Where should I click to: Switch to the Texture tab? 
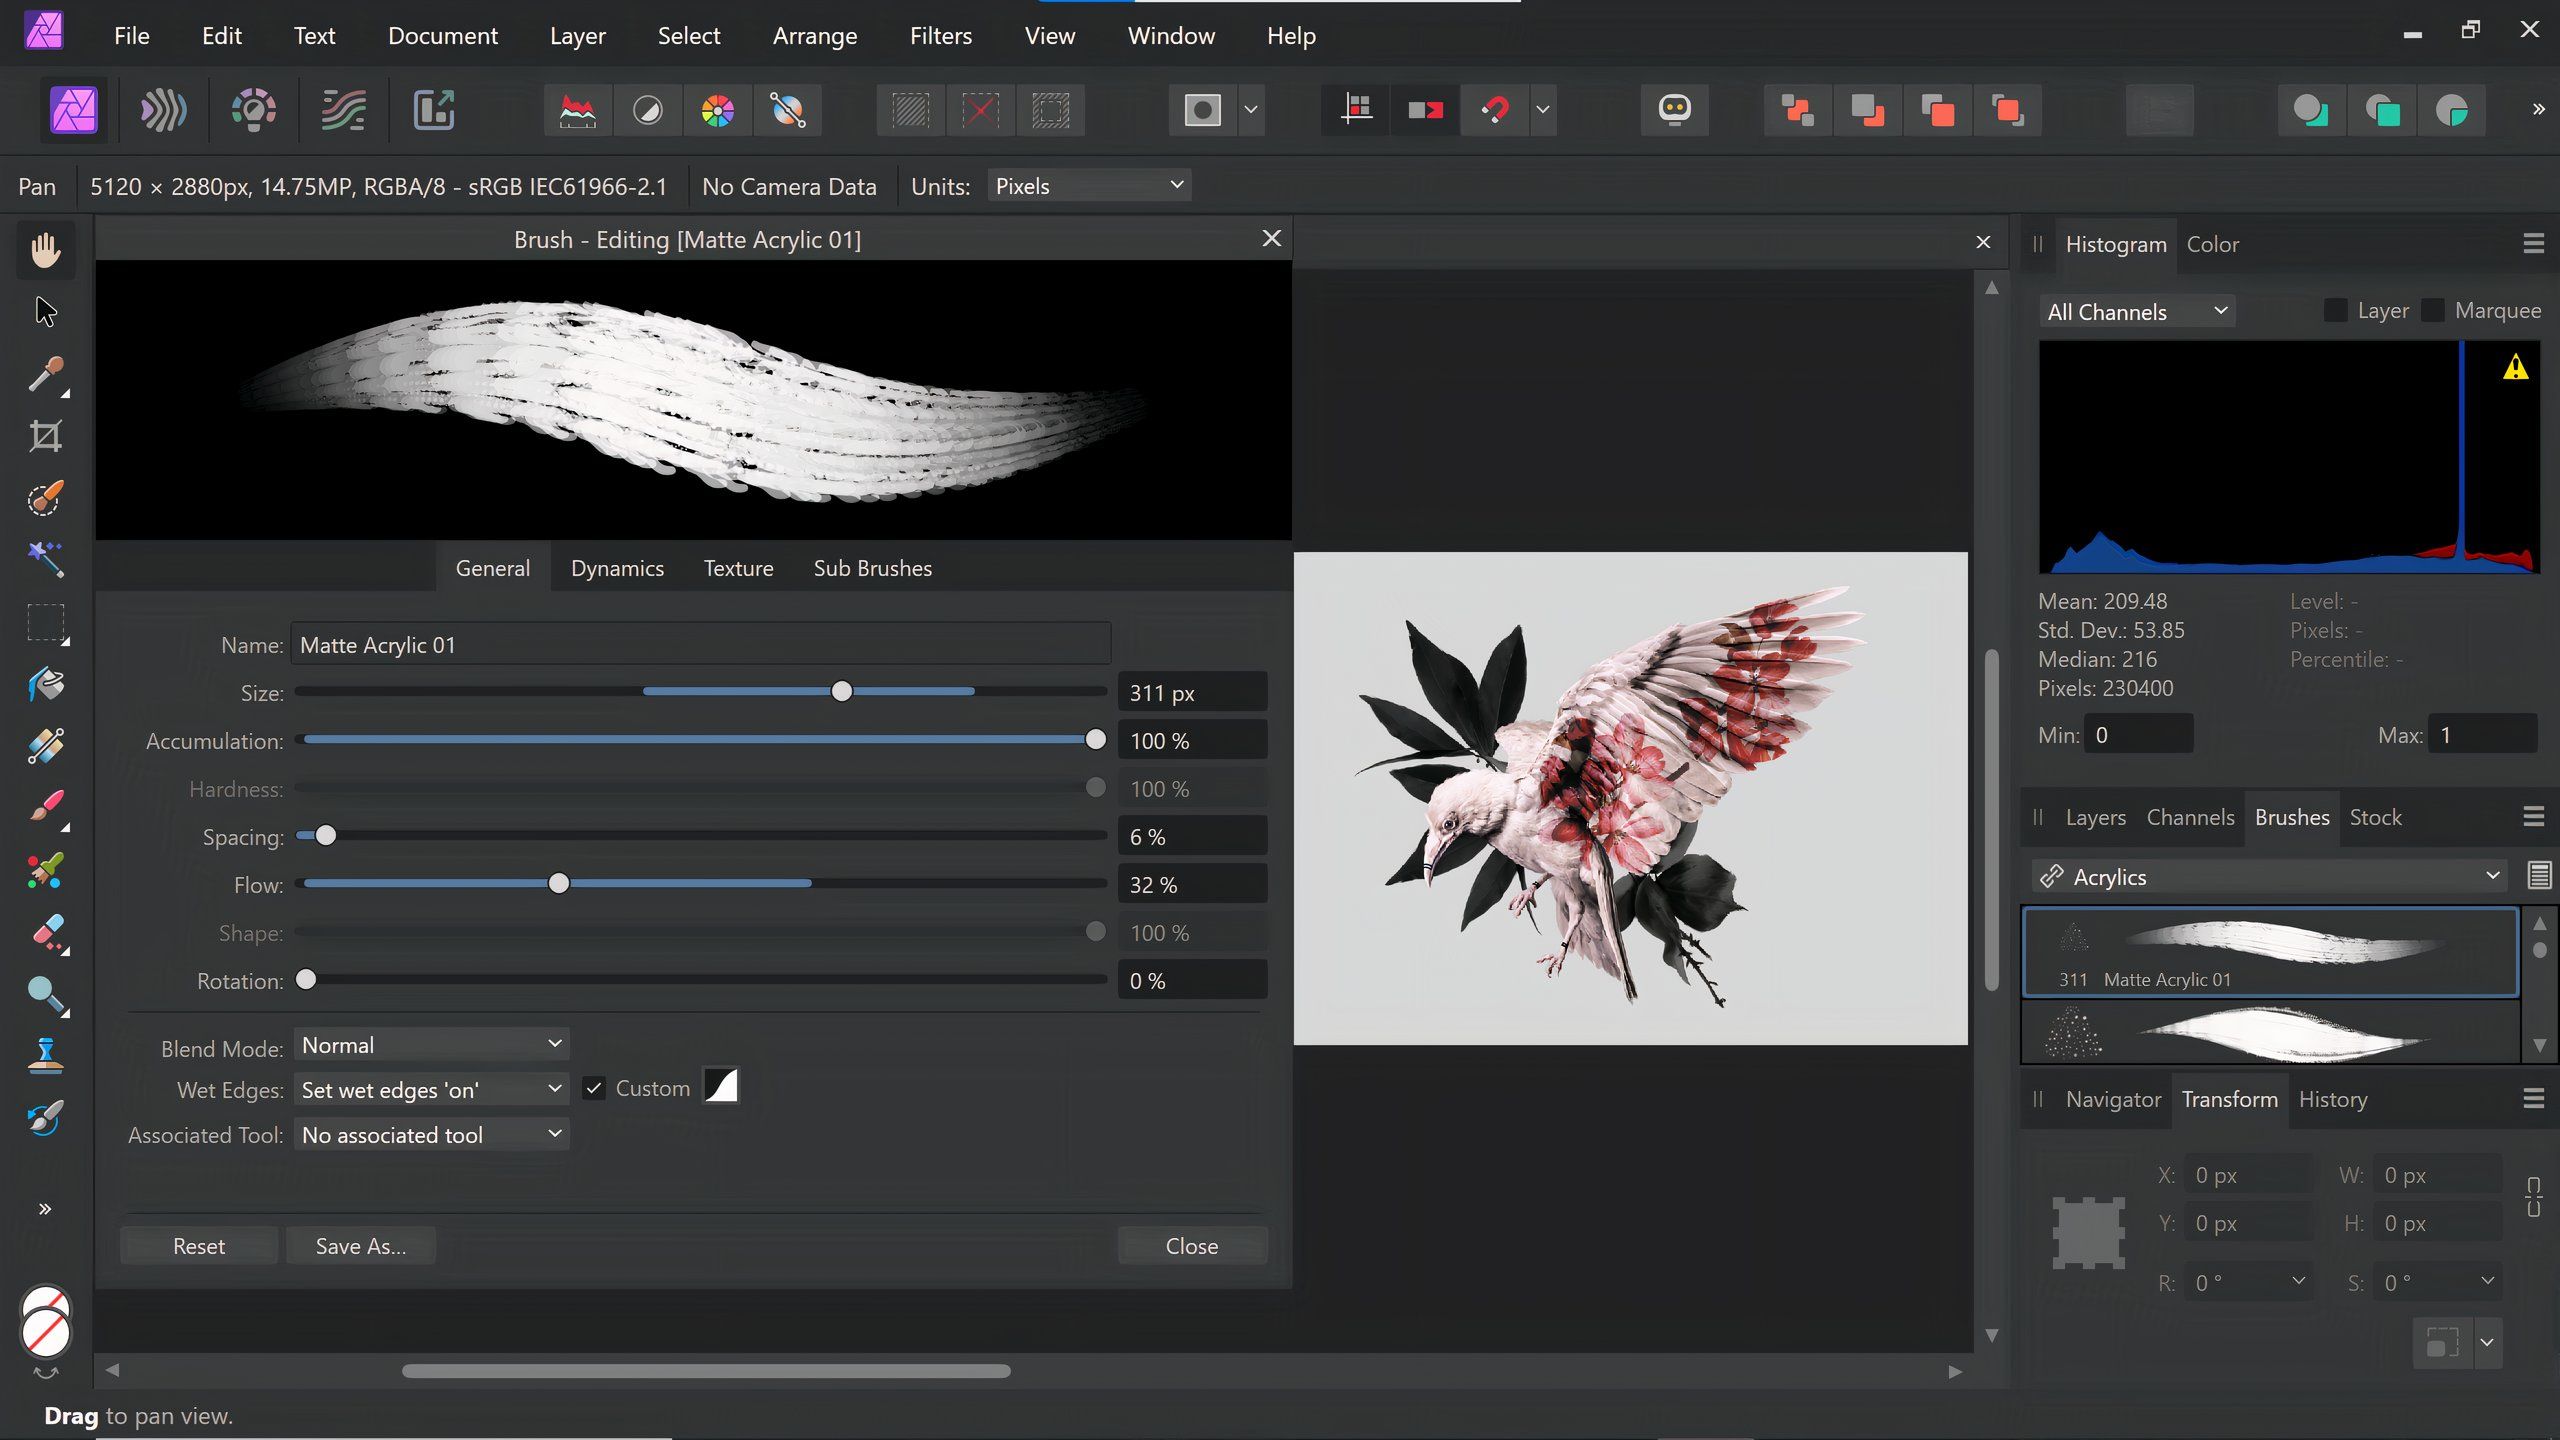[x=738, y=566]
